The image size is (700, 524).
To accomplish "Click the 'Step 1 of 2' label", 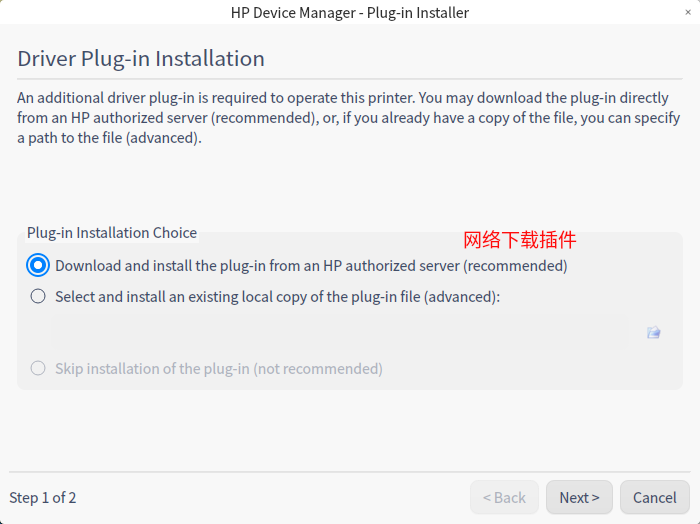I will click(43, 498).
